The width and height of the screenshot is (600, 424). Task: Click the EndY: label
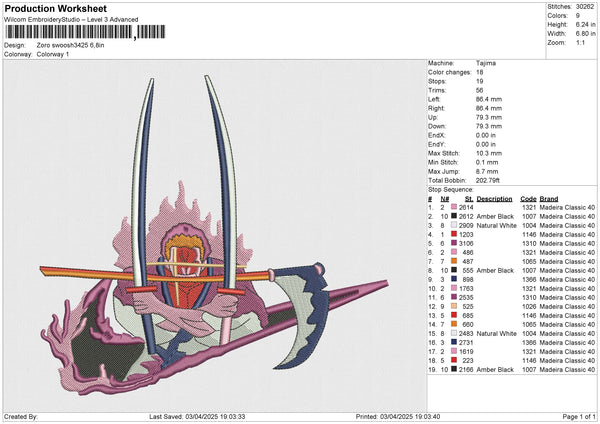tap(437, 144)
